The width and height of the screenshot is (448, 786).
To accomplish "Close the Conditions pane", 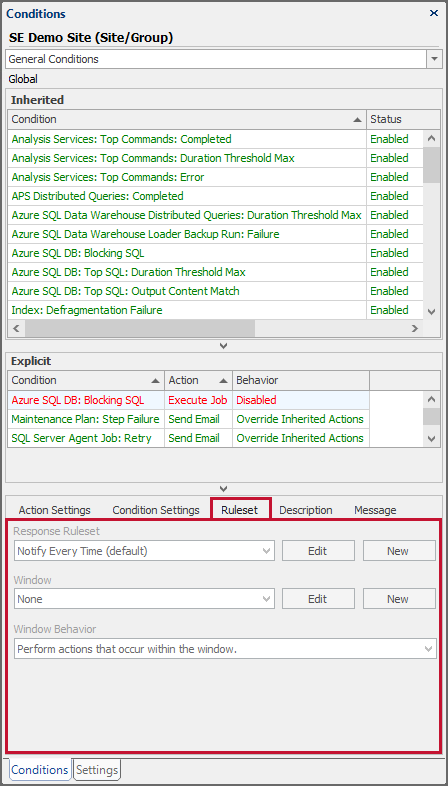I will tap(434, 14).
